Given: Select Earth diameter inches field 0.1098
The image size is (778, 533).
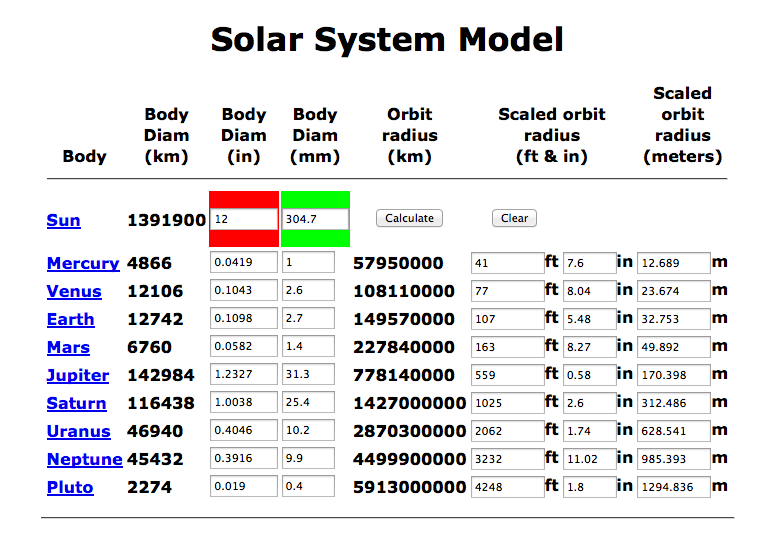Looking at the screenshot, I should [x=244, y=318].
